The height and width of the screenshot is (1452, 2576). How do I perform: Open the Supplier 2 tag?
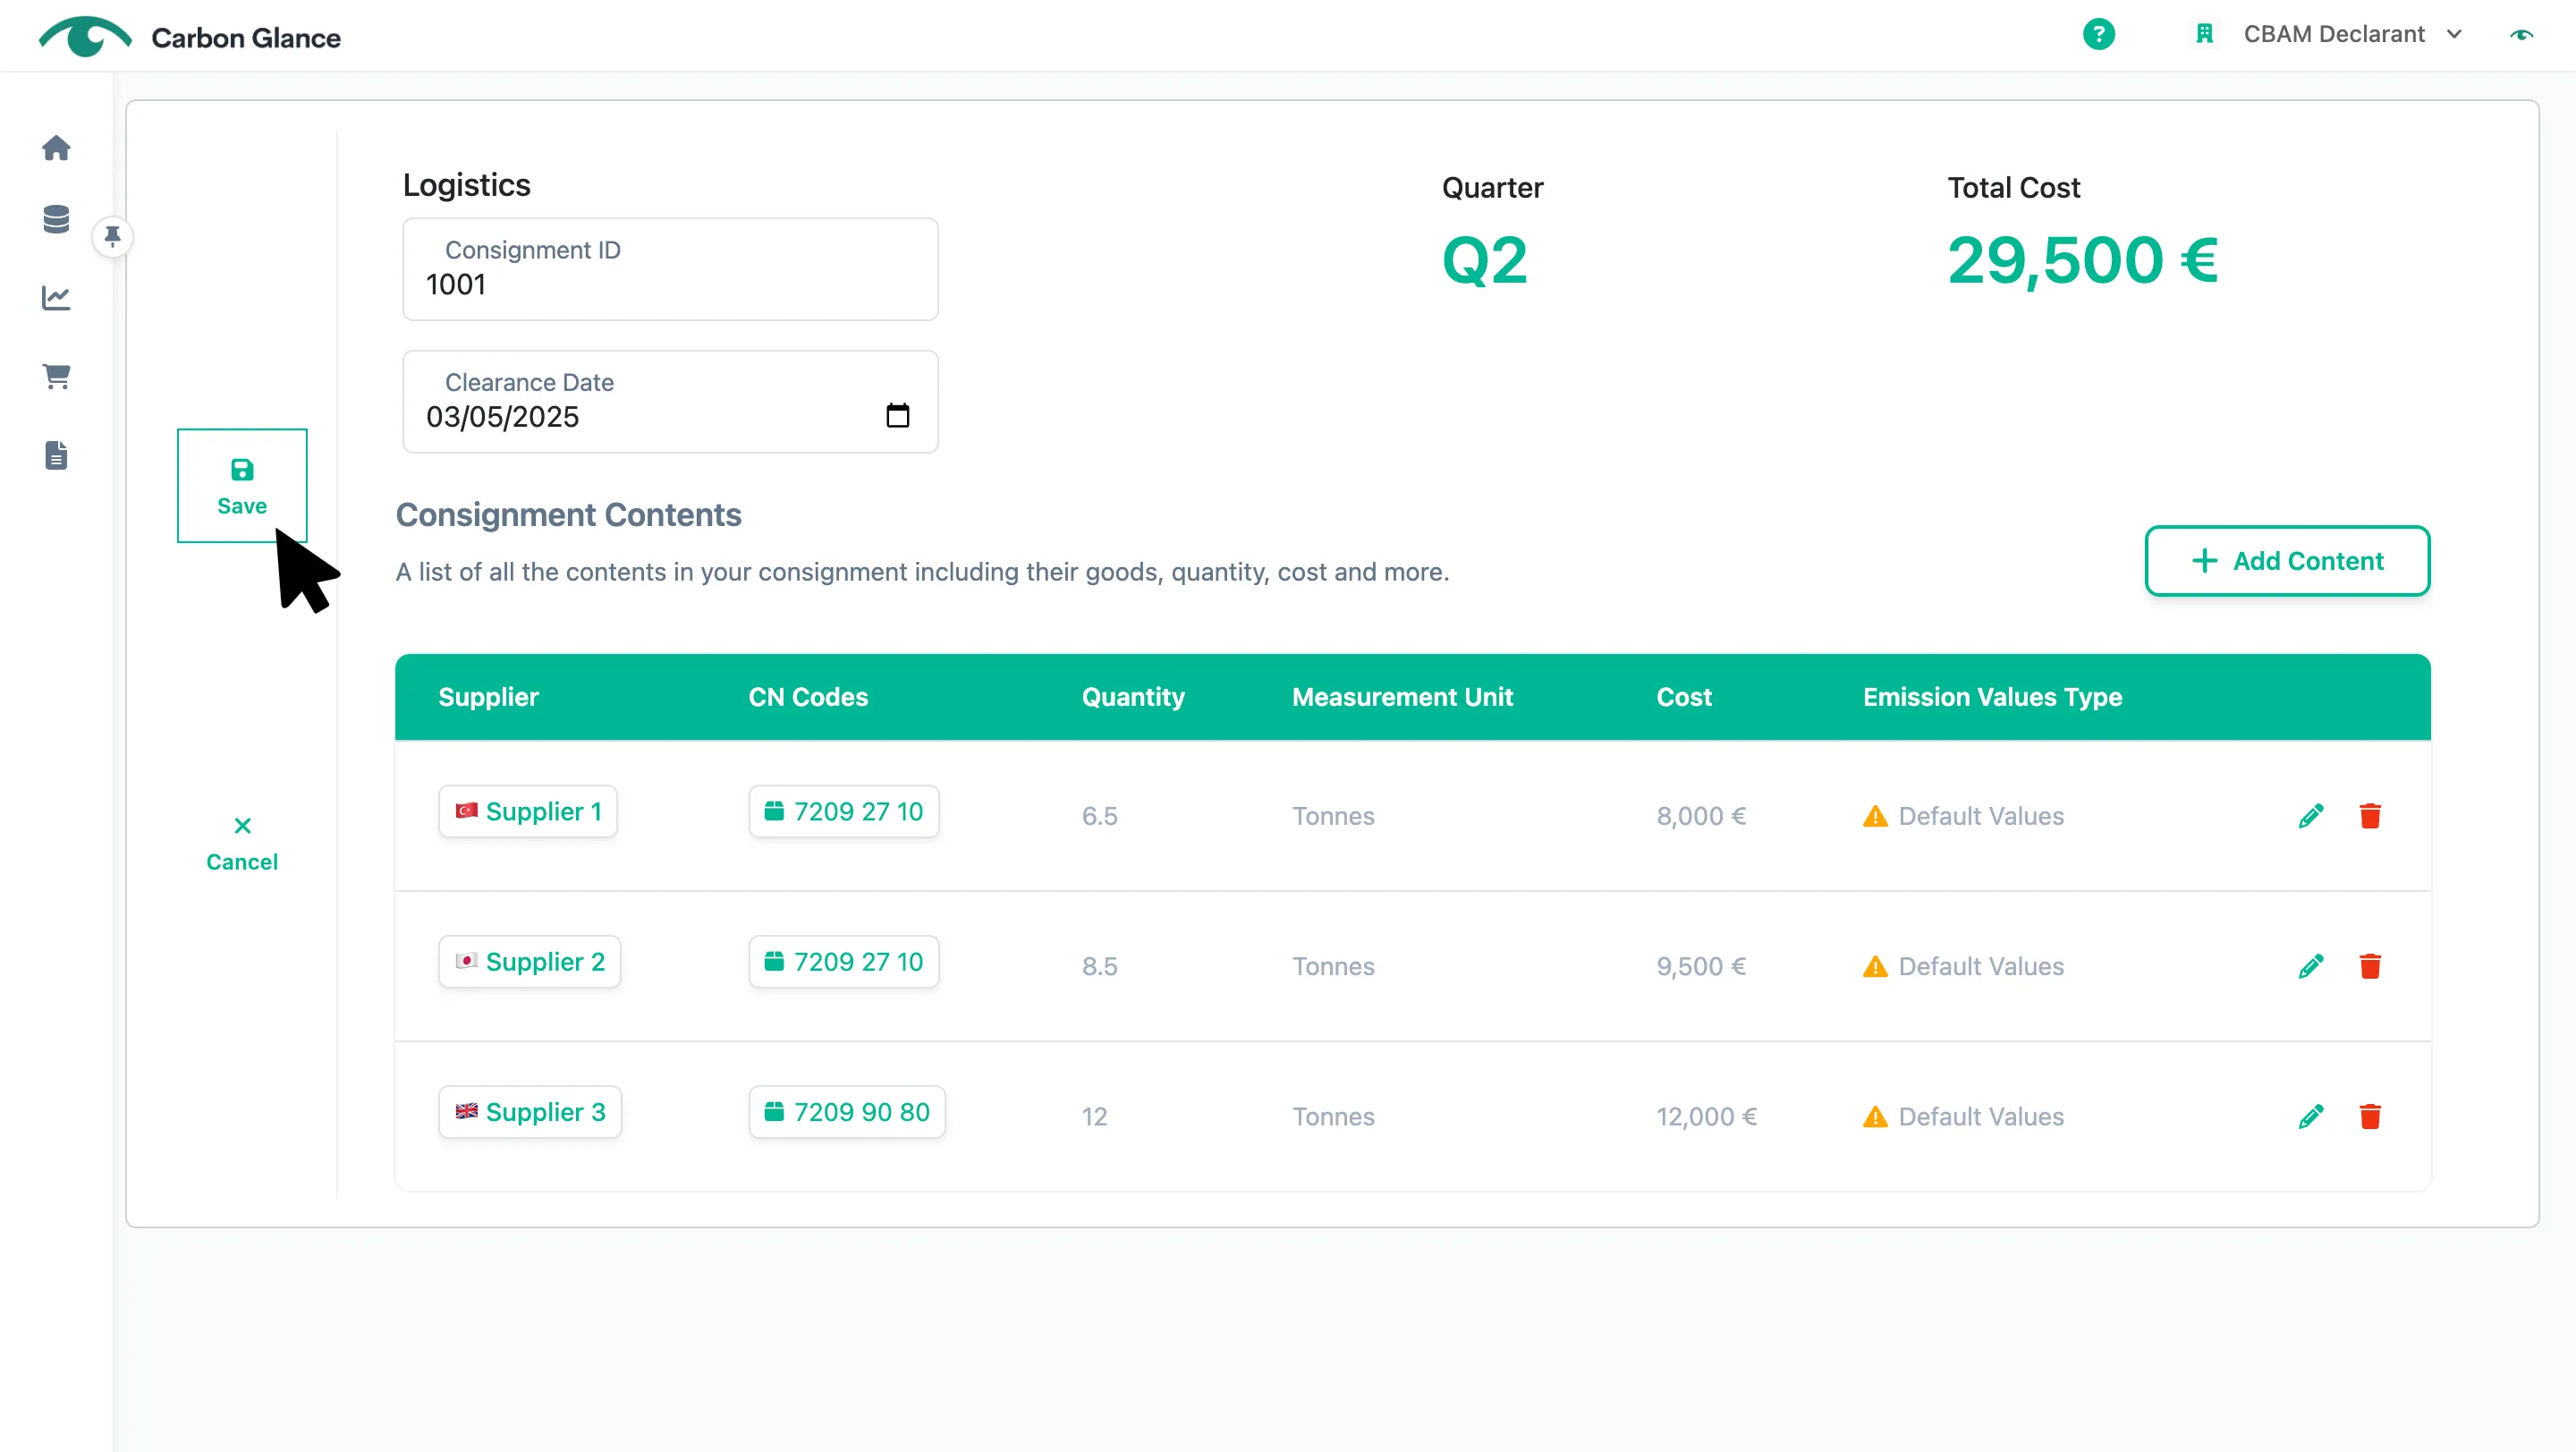click(529, 961)
